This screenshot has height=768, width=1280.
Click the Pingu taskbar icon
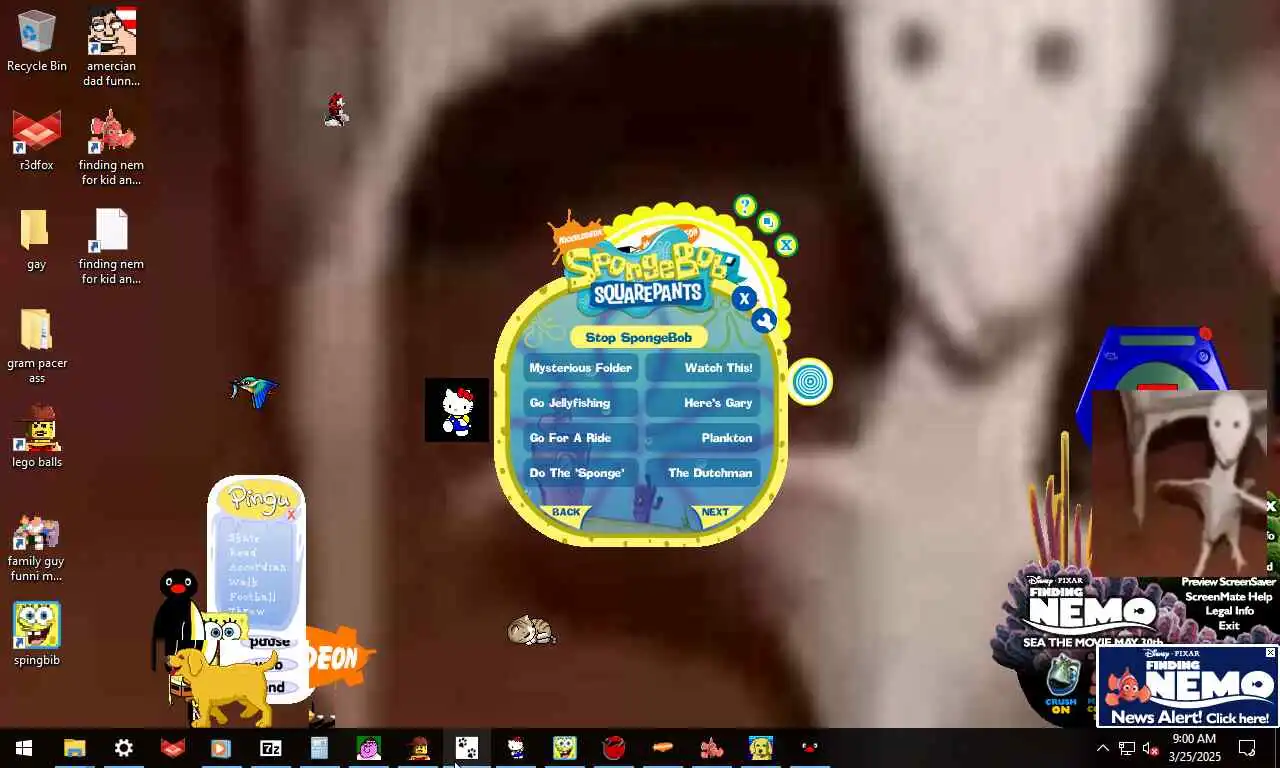click(810, 748)
